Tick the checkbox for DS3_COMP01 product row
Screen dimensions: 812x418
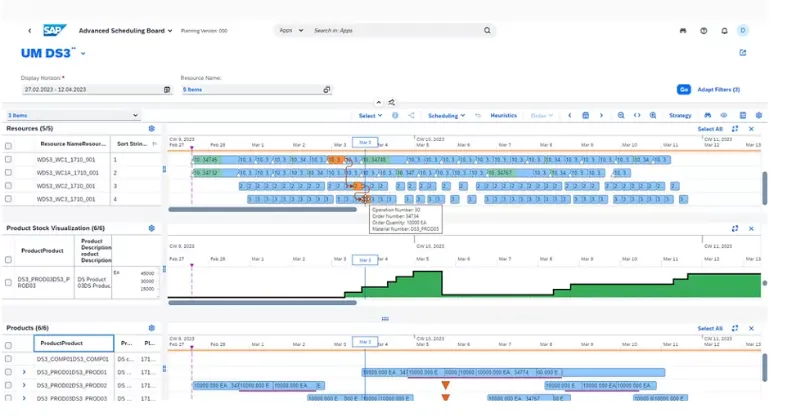(8, 358)
